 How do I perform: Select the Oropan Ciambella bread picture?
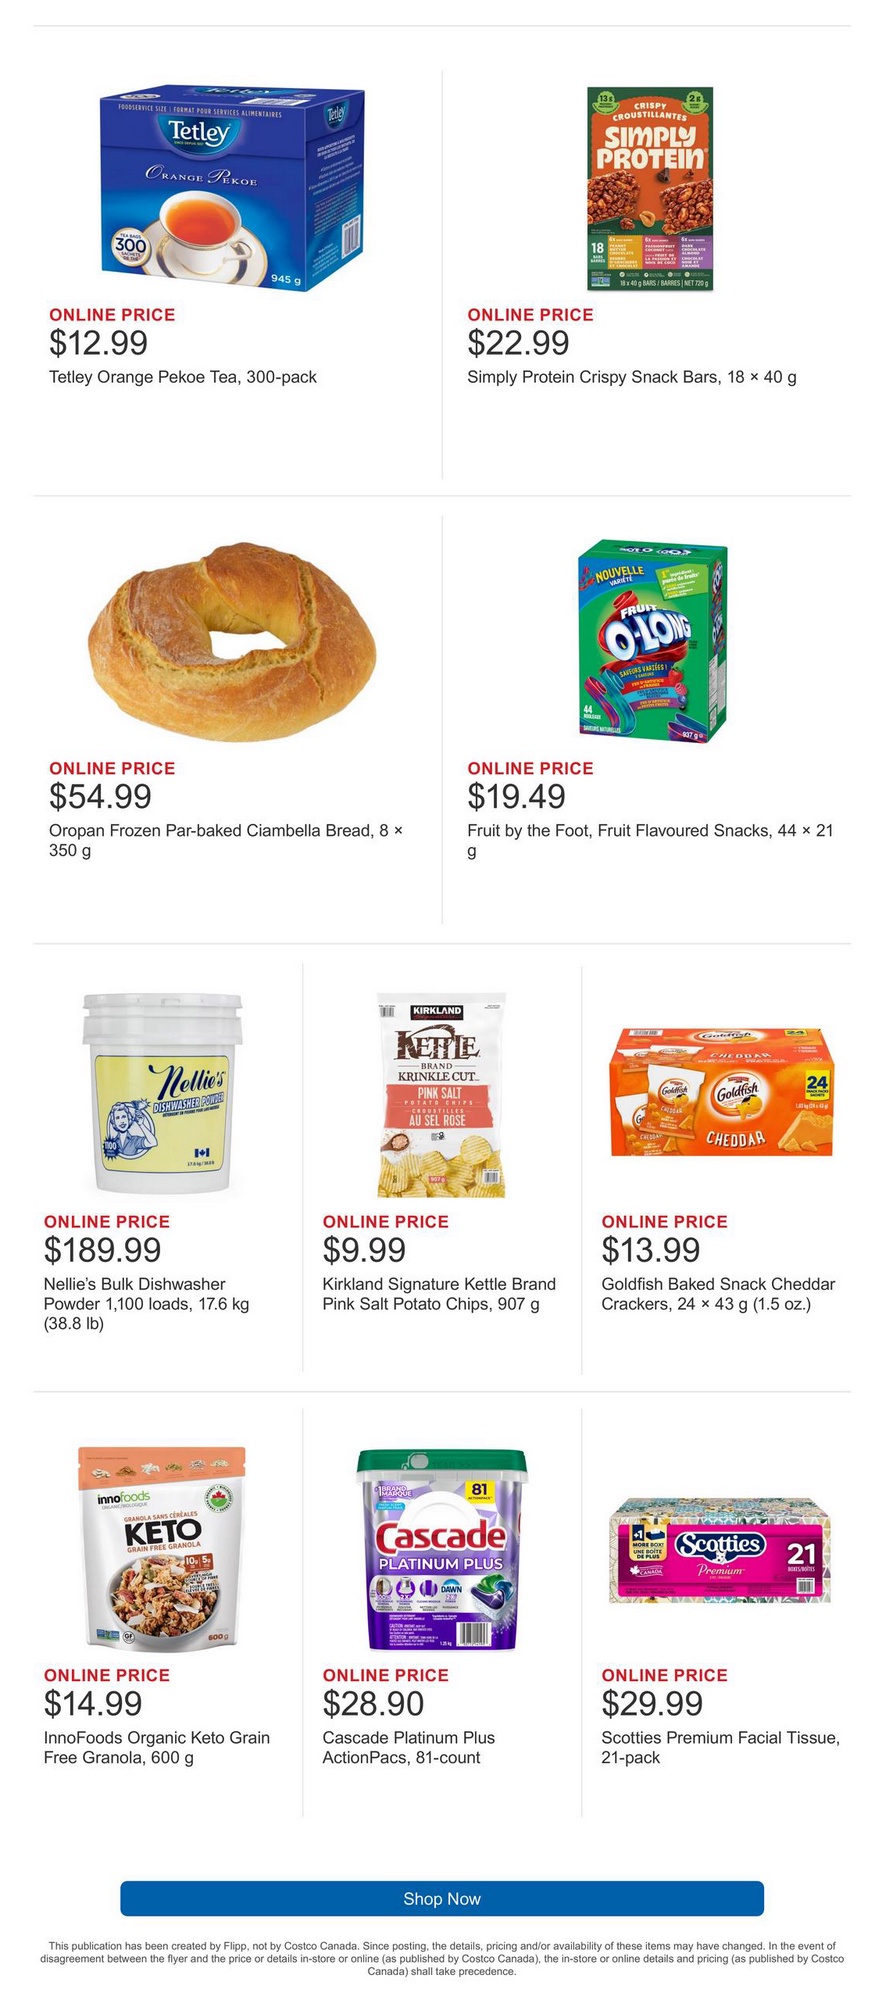pyautogui.click(x=232, y=642)
